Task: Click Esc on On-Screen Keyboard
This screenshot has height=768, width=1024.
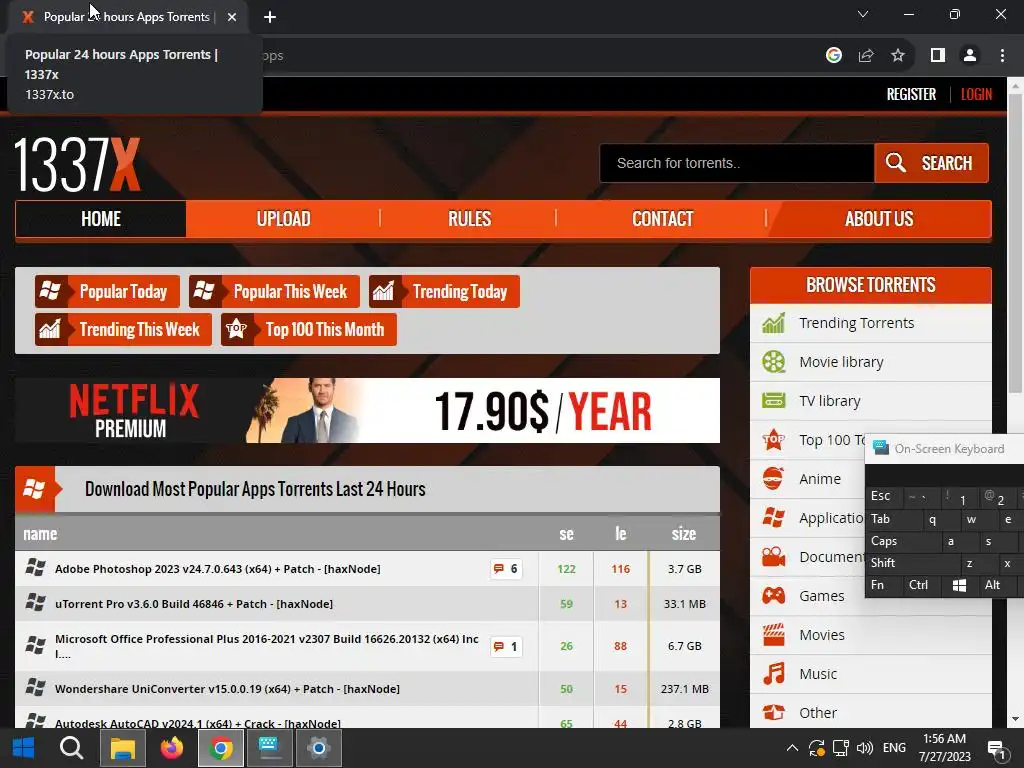Action: tap(884, 496)
